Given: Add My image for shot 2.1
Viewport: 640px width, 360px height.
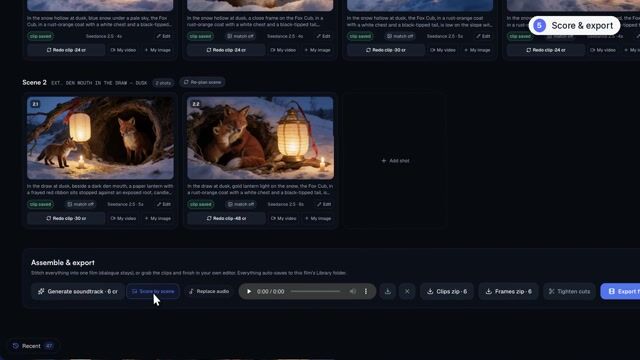Looking at the screenshot, I should click(158, 218).
